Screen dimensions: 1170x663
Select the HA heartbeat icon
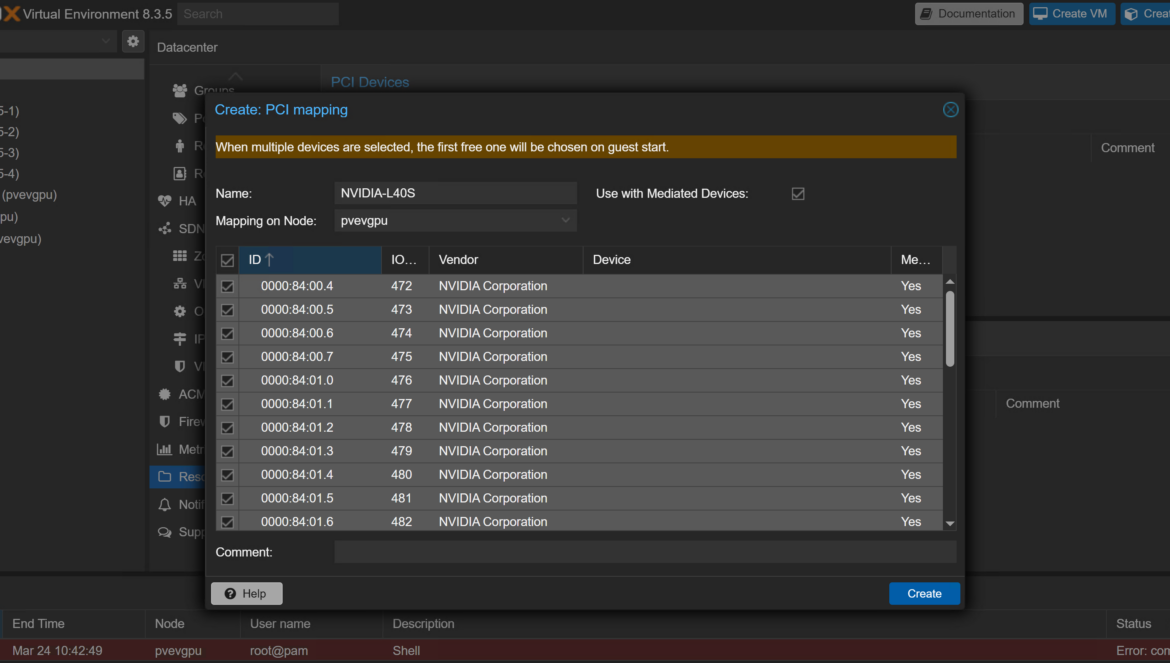pos(165,201)
